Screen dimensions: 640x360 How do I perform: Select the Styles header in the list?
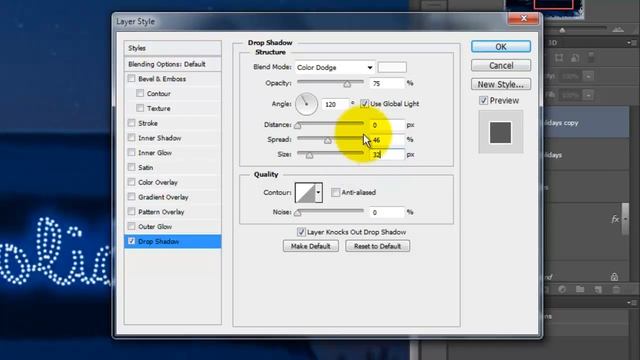point(173,48)
